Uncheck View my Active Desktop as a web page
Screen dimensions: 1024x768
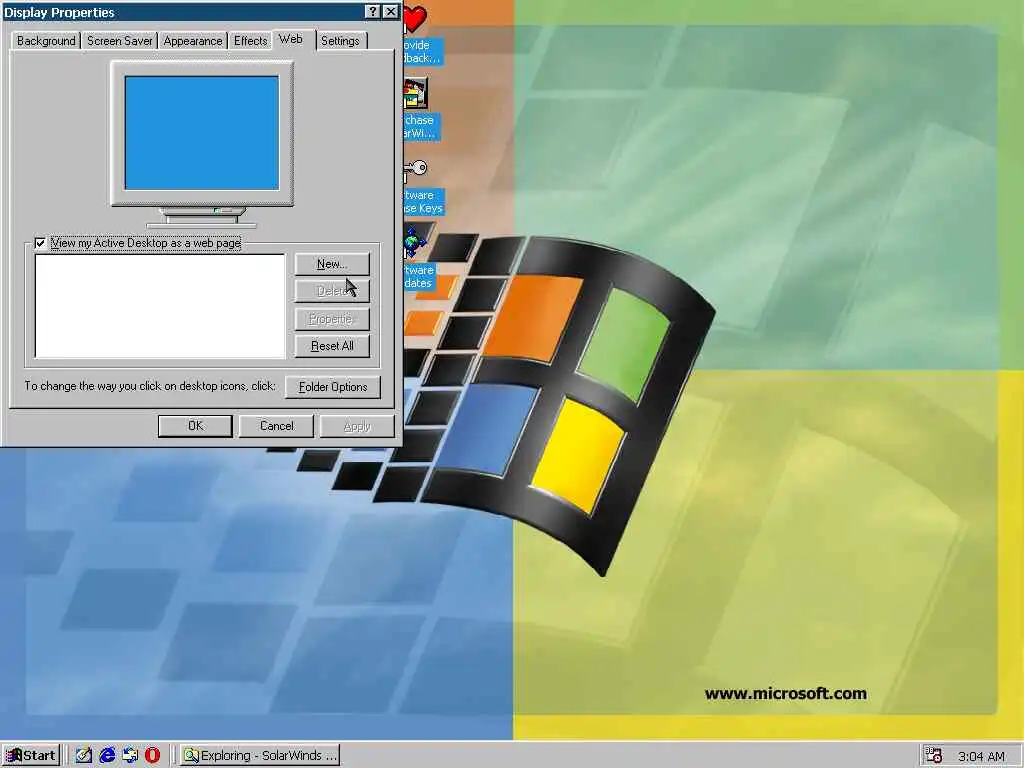pos(40,243)
